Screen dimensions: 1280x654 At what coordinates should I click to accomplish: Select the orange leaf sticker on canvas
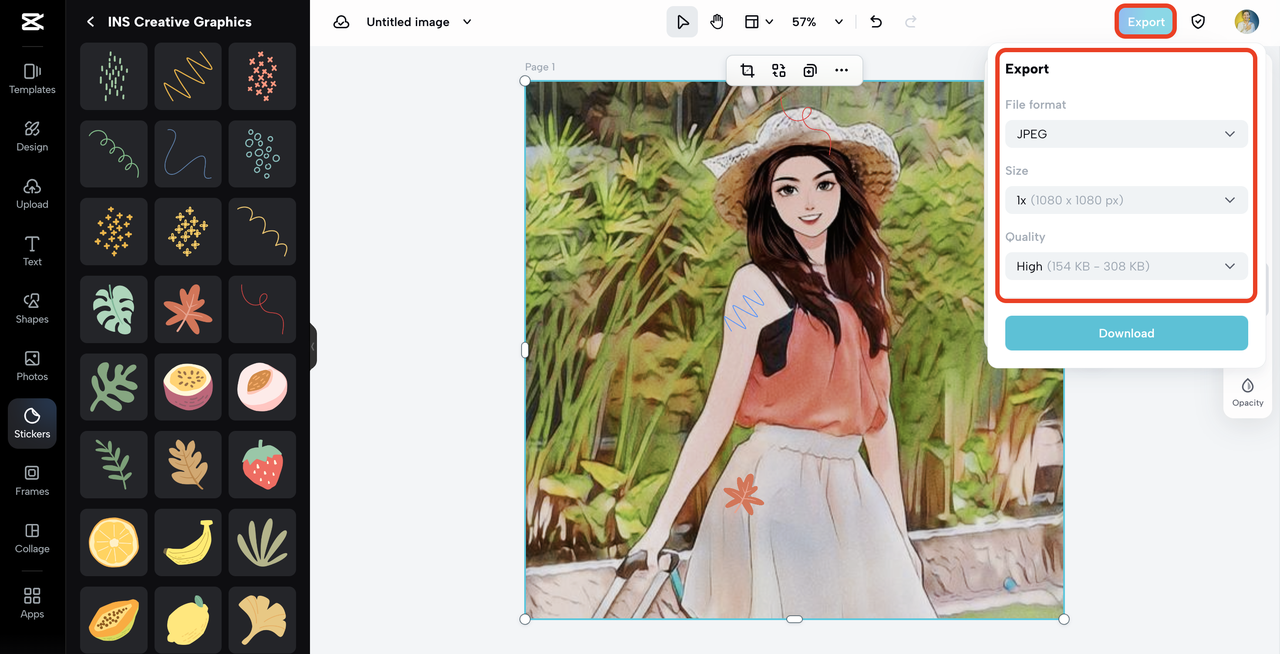click(x=743, y=493)
